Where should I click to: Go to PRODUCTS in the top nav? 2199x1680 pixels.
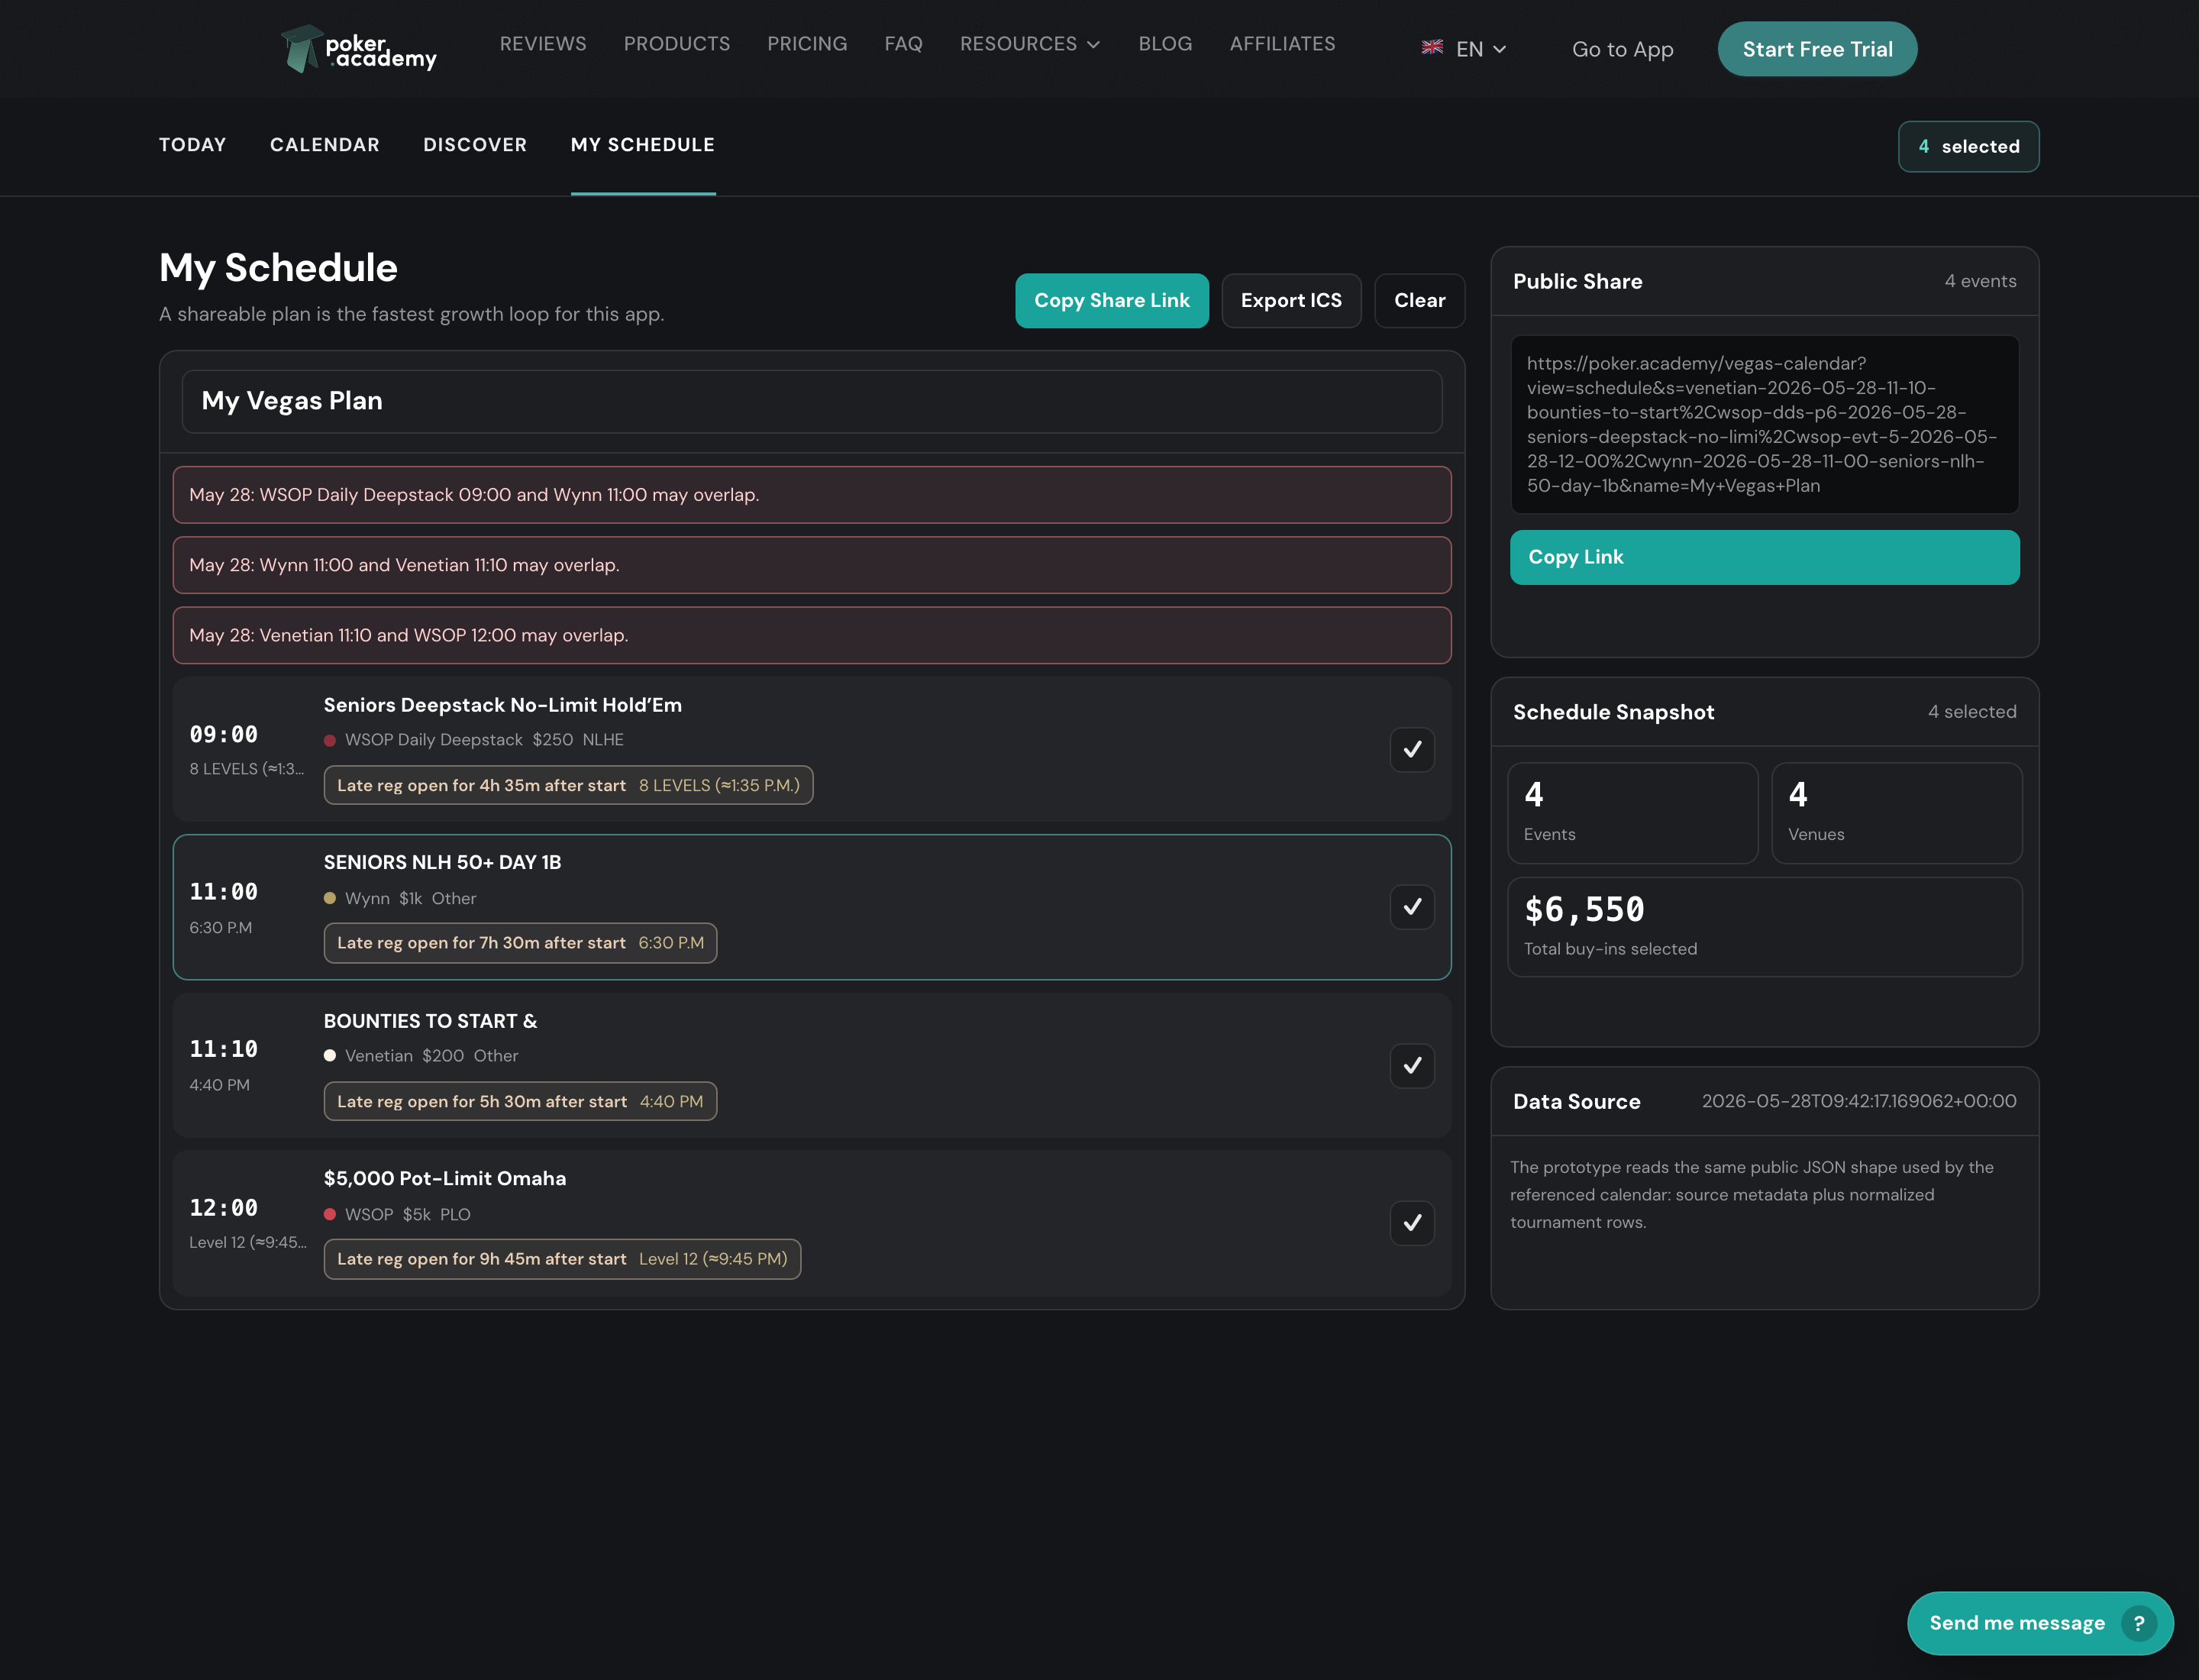pyautogui.click(x=677, y=44)
